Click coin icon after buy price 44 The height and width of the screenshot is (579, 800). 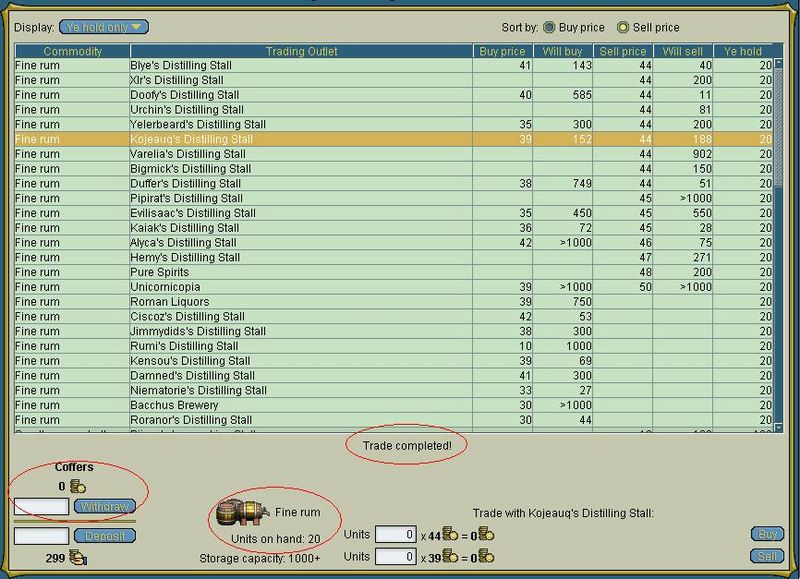450,534
